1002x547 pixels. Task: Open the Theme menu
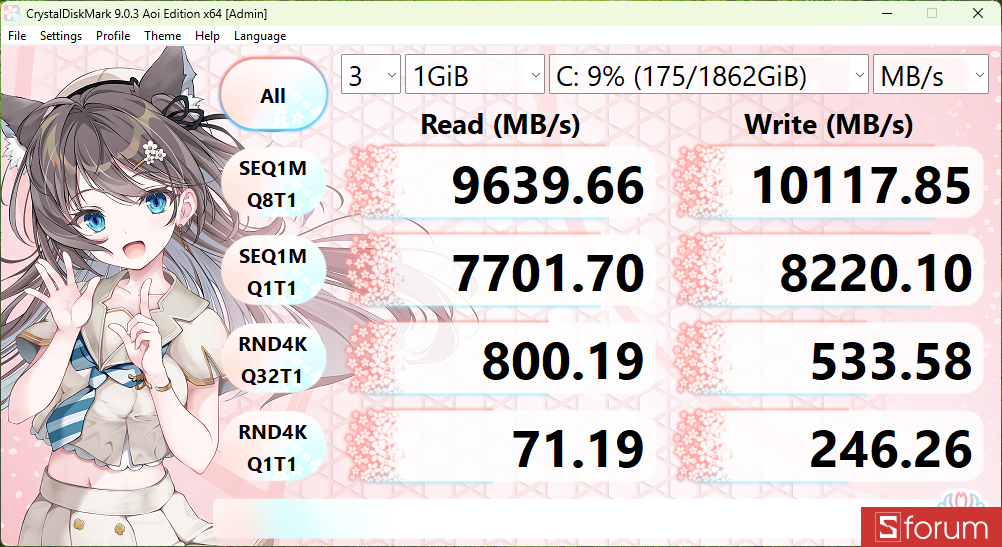(x=162, y=36)
